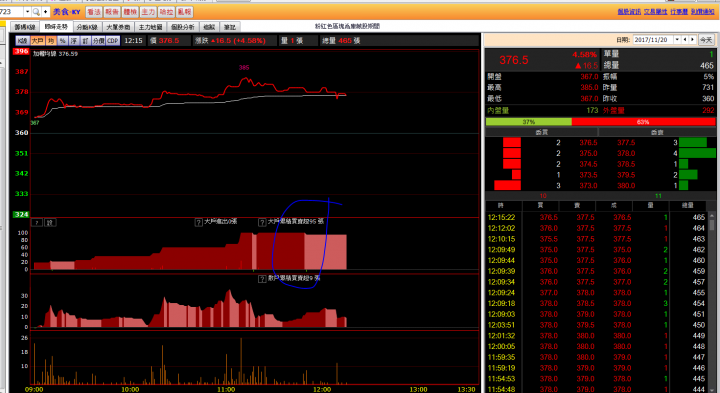This screenshot has width=720, height=393.
Task: Open the 個股分析 tab
Action: point(182,27)
